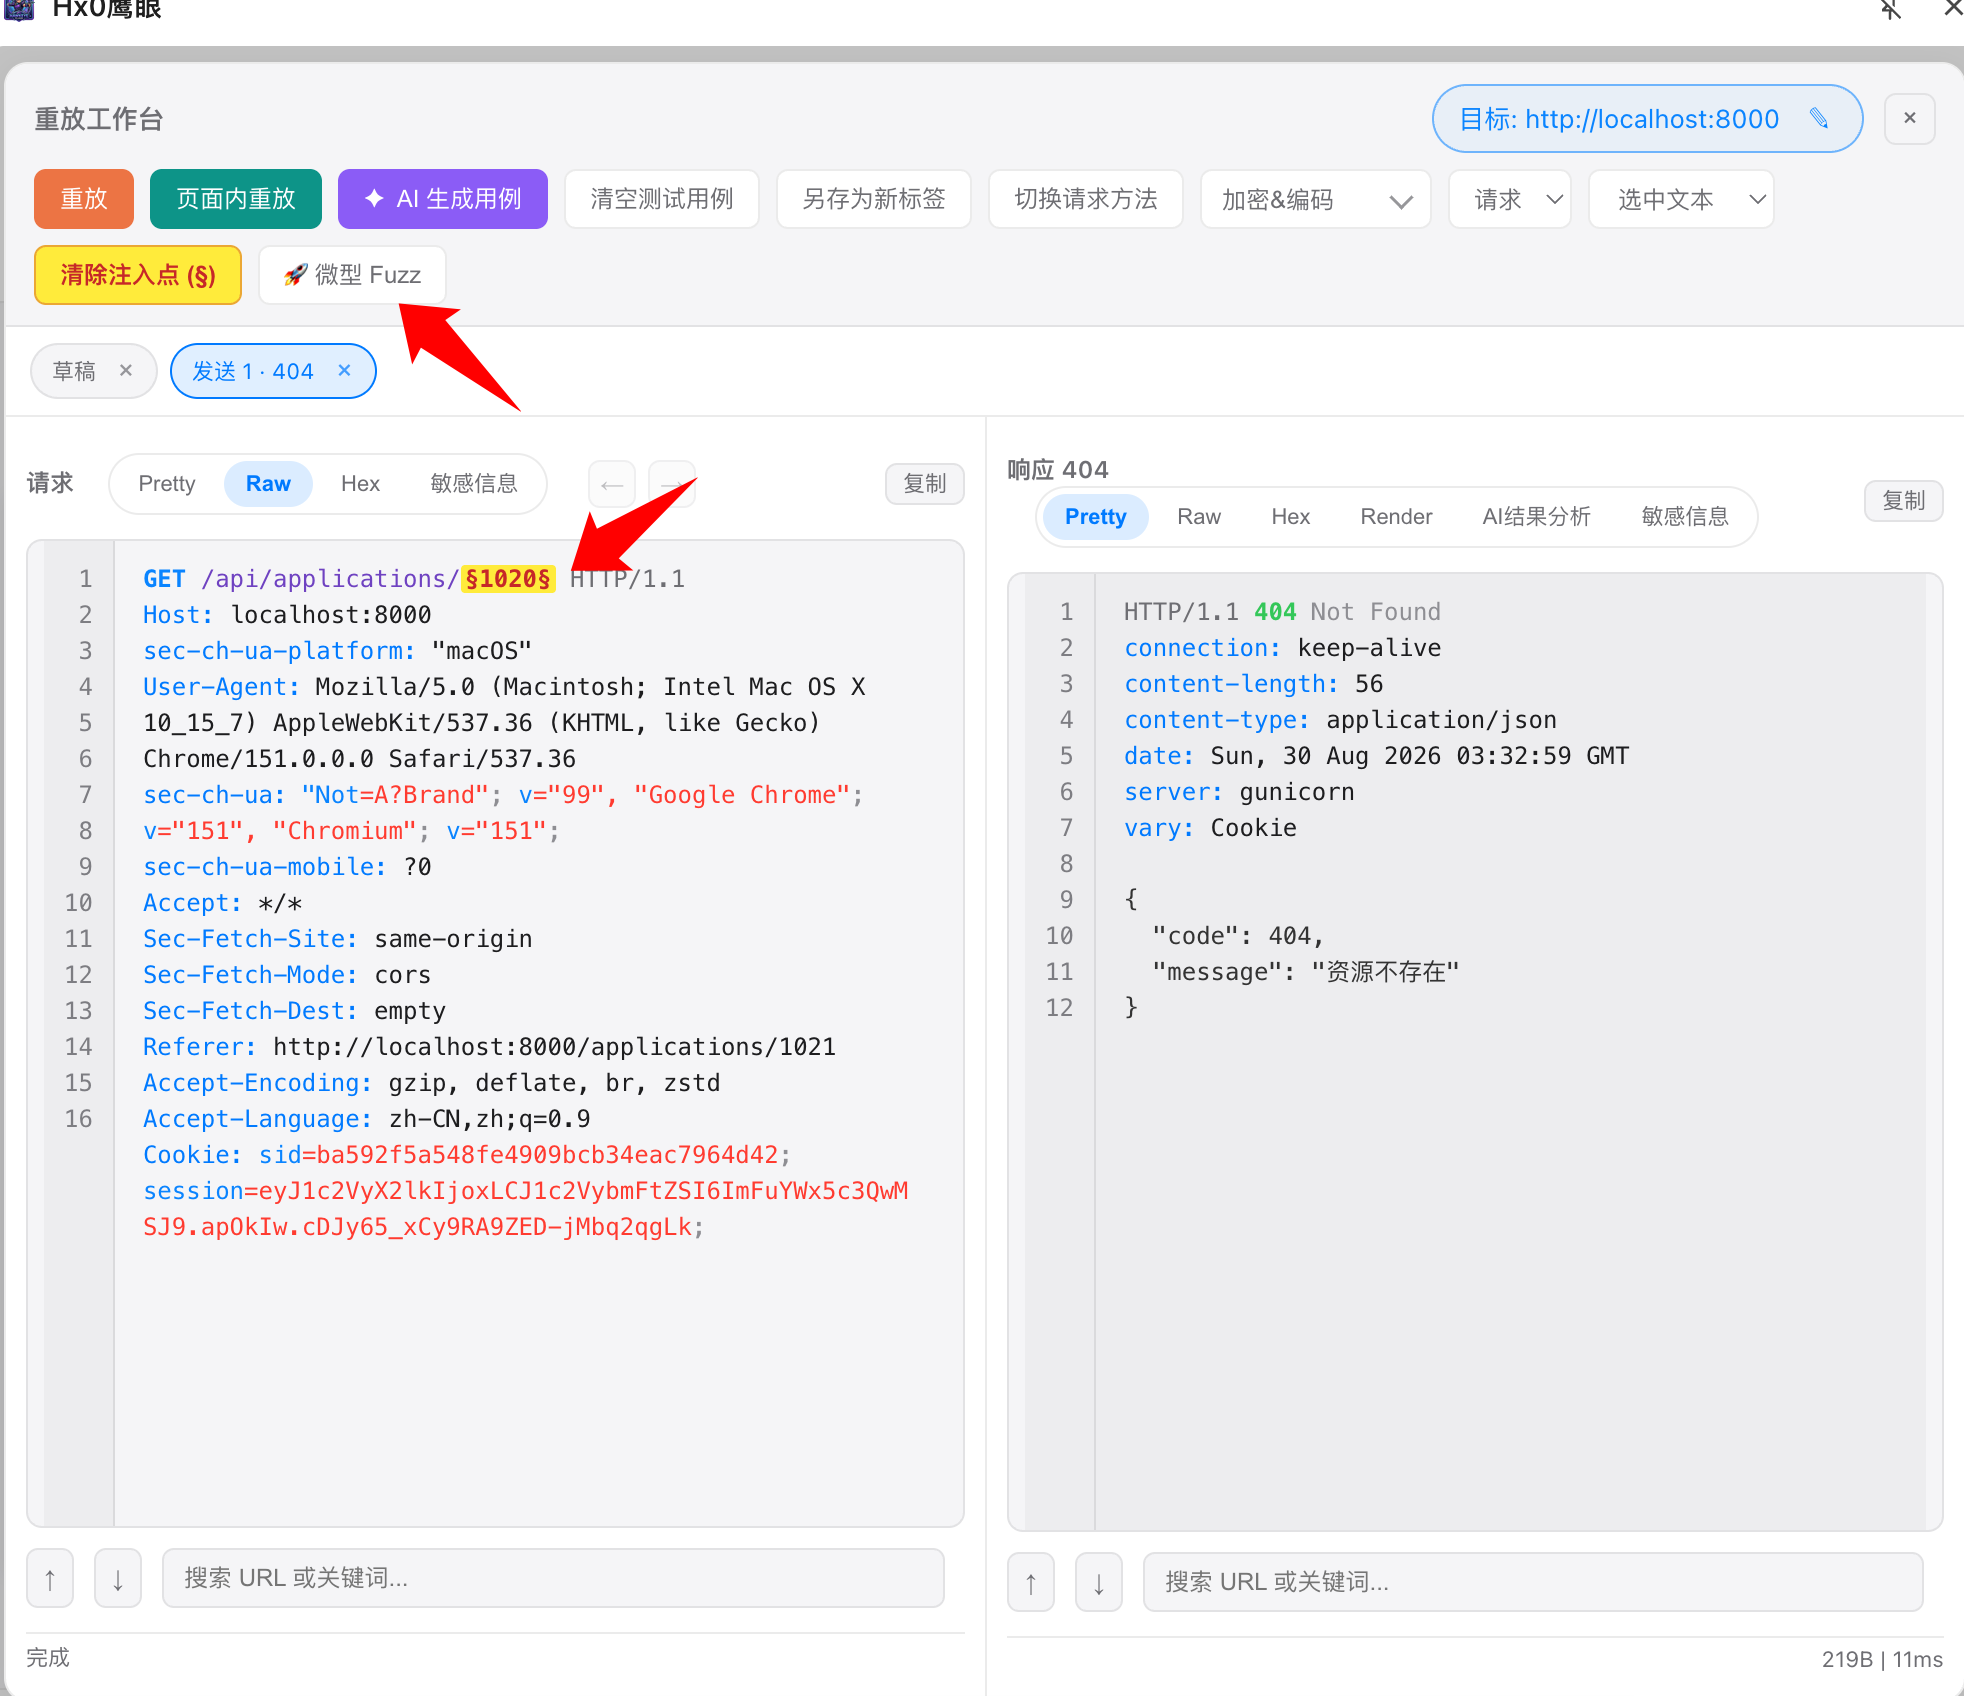The image size is (1964, 1696).
Task: Open the 加密&编码 dropdown
Action: [x=1316, y=199]
